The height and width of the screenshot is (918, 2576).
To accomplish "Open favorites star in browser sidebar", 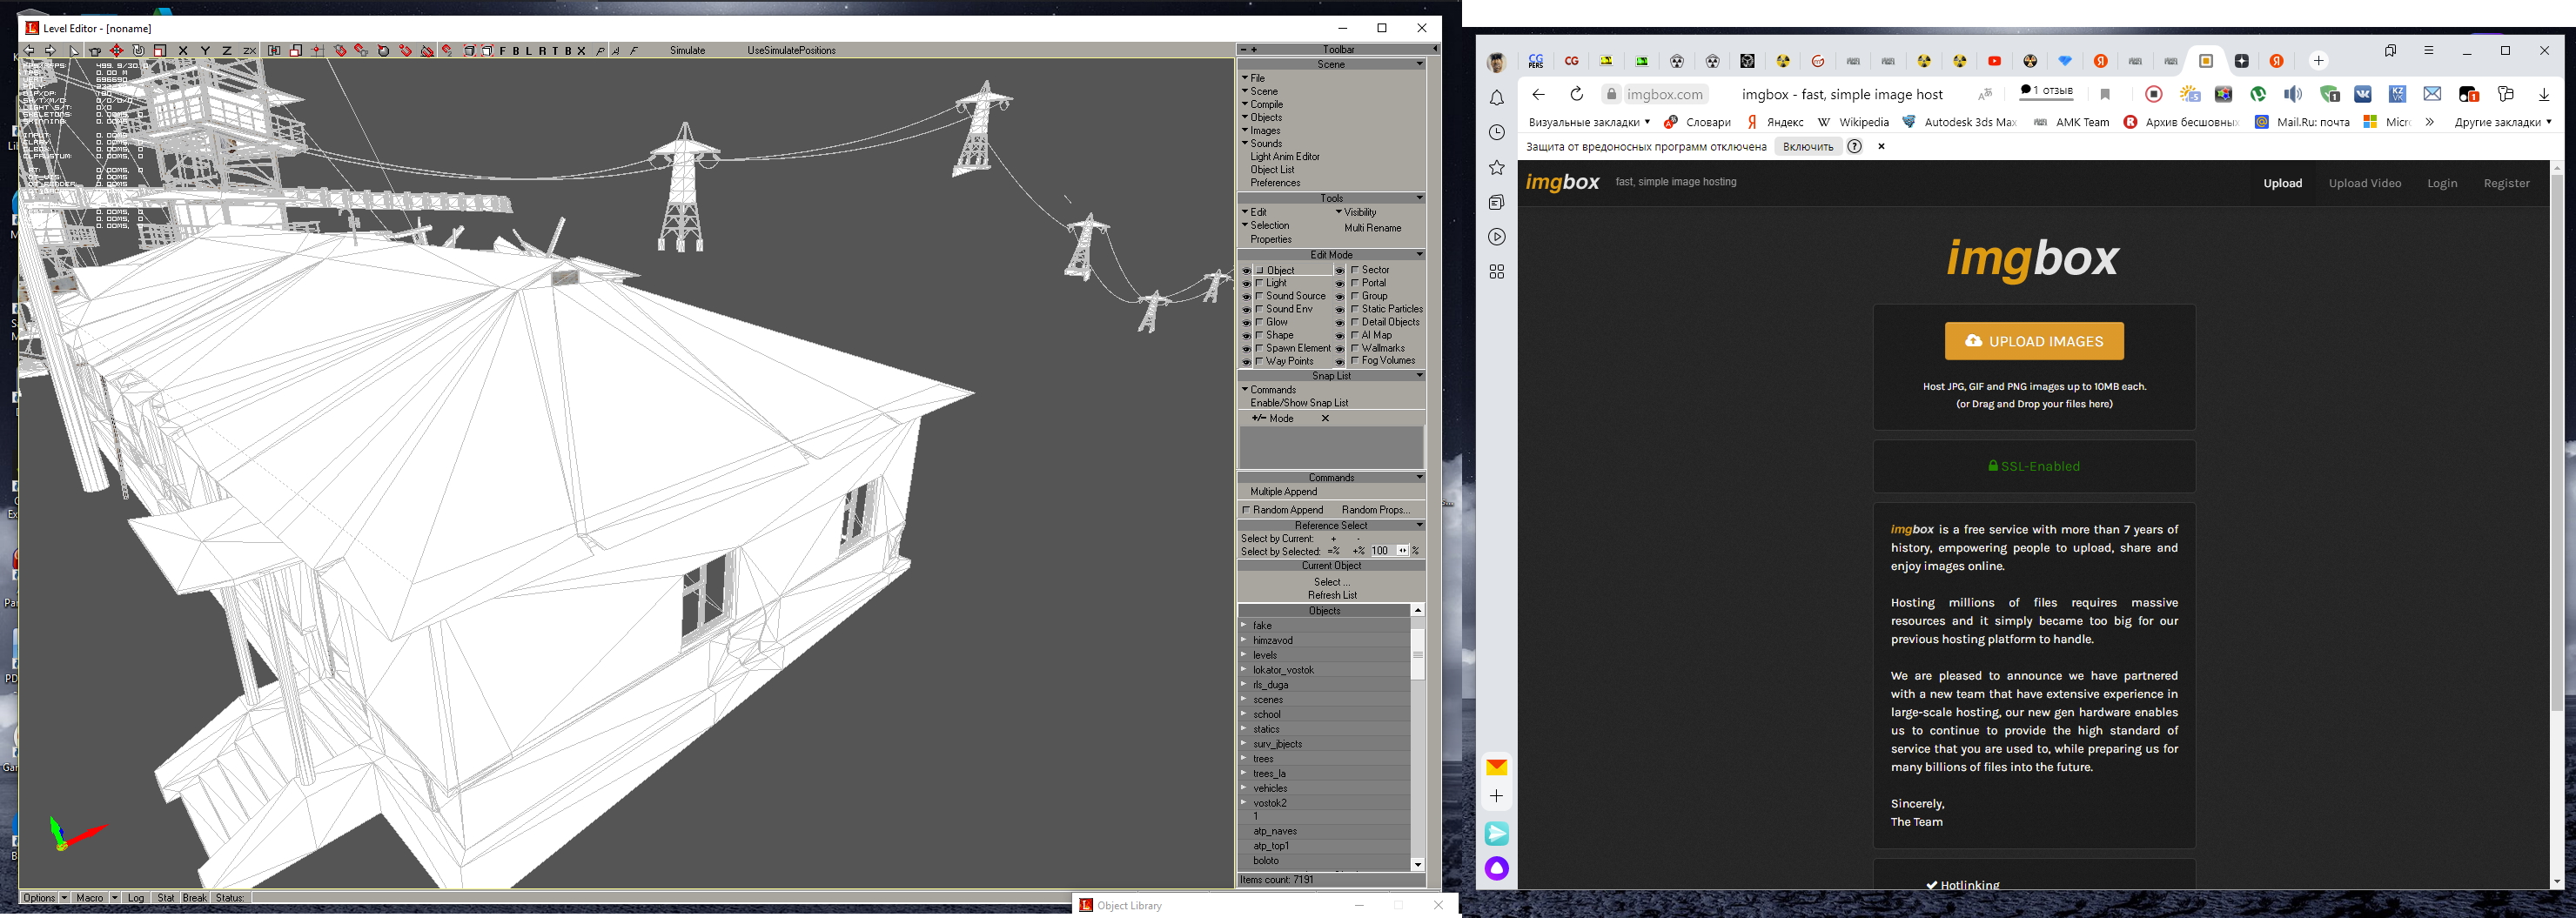I will point(1497,168).
